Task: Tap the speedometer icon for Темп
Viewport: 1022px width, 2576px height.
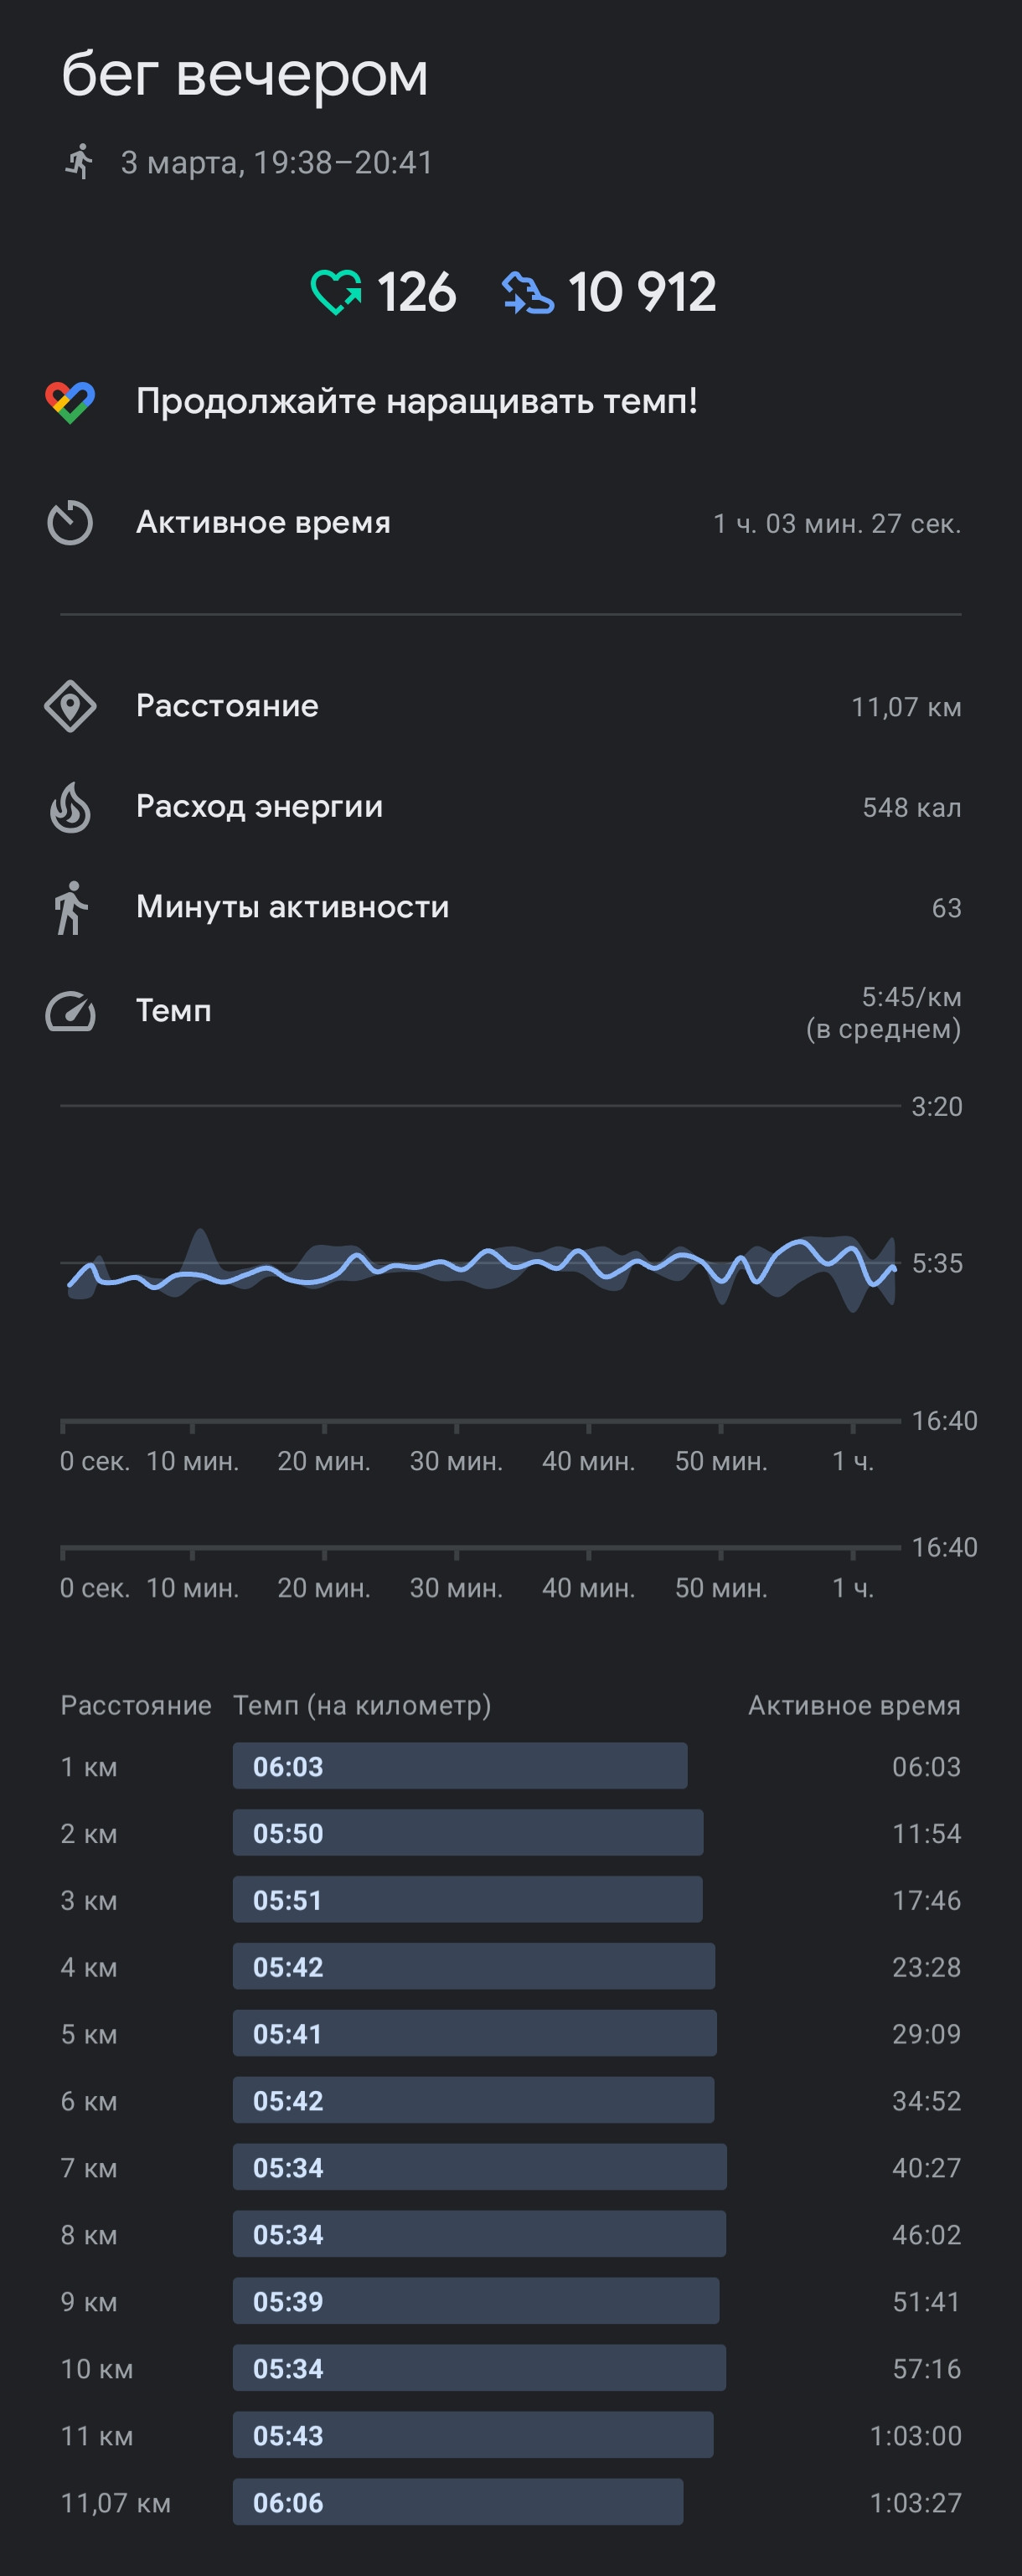Action: [70, 1011]
